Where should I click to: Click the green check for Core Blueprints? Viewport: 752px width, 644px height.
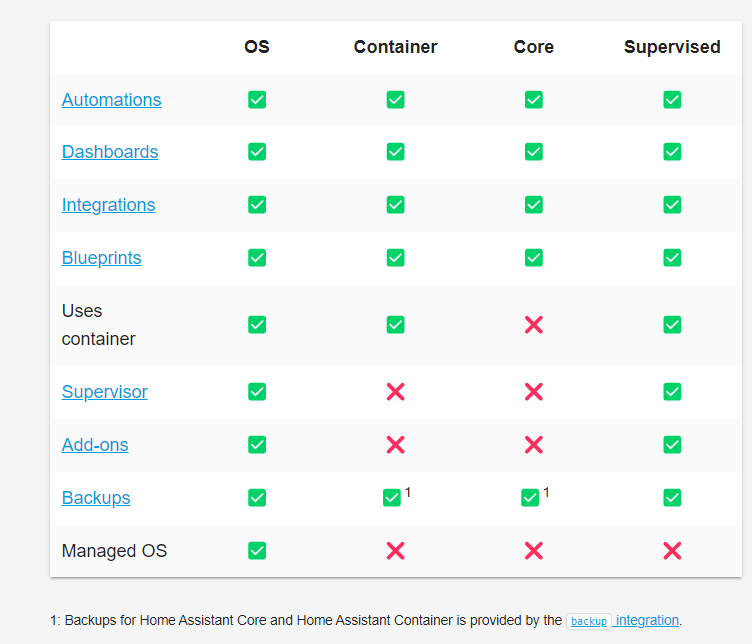[x=534, y=258]
